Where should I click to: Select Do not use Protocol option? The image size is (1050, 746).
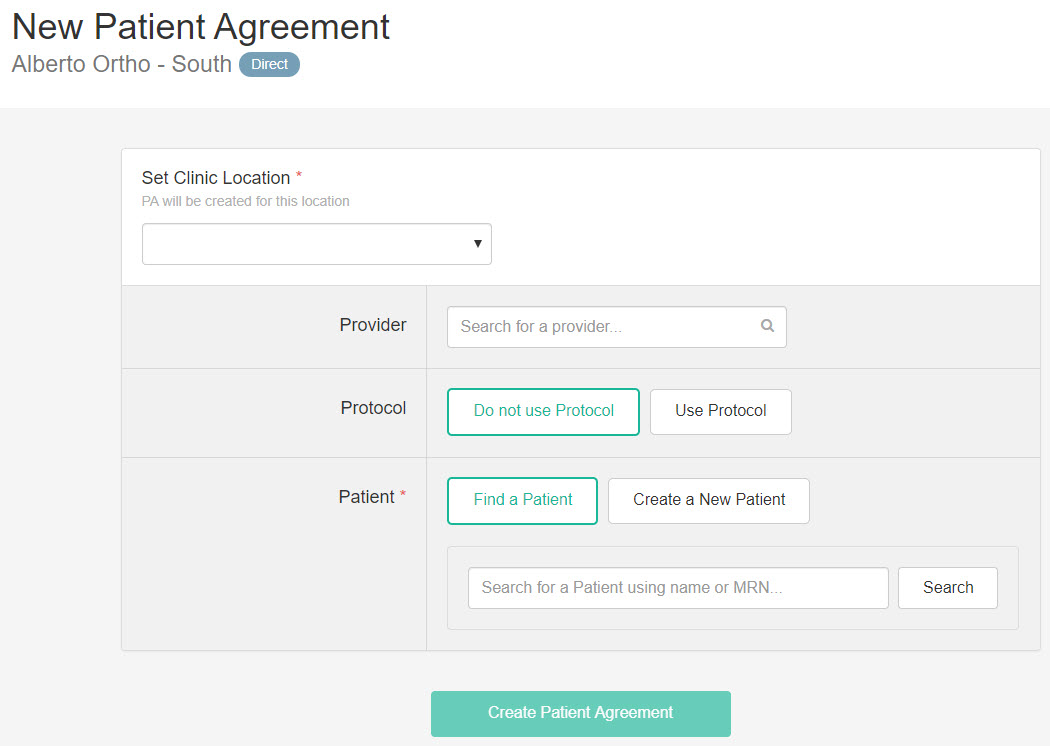point(543,411)
